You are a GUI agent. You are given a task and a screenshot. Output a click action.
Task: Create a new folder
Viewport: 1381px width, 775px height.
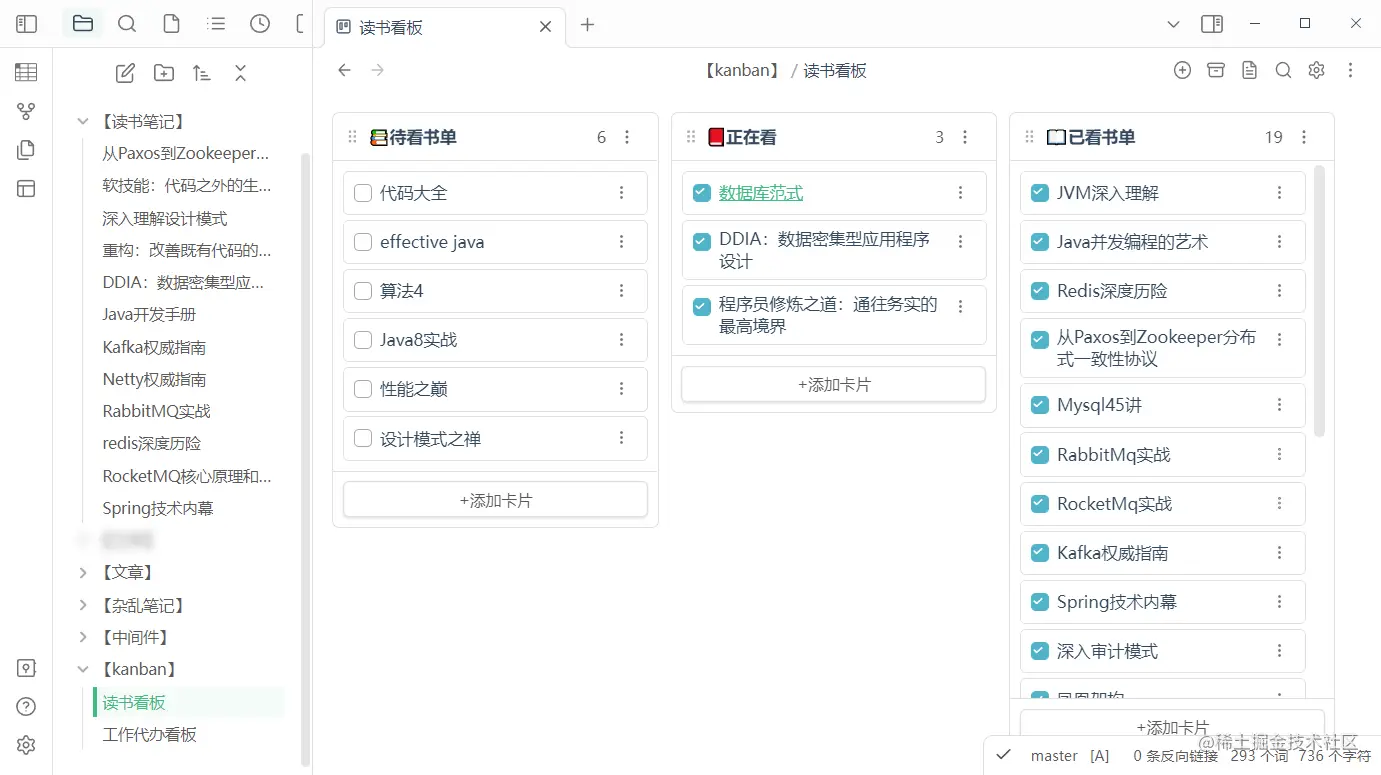click(x=163, y=73)
